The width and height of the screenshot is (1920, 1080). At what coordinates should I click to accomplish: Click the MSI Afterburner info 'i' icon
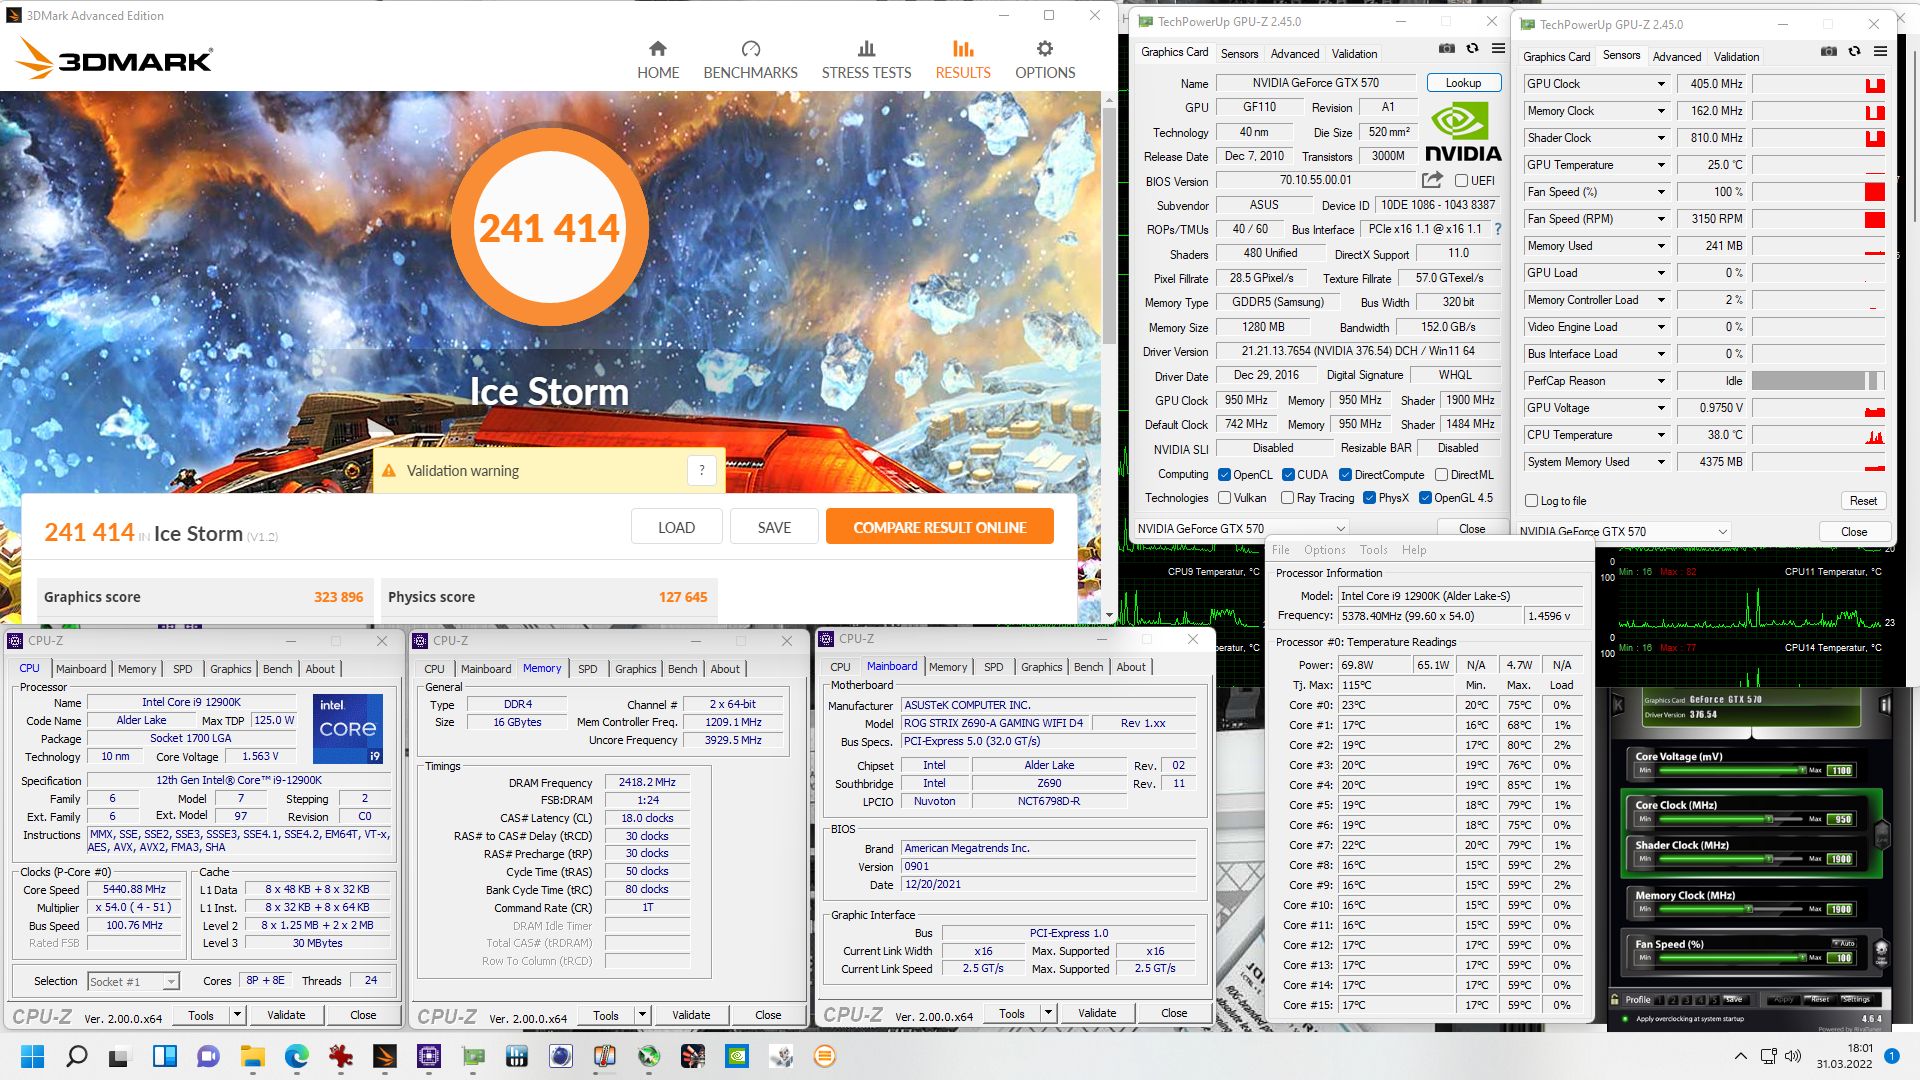click(x=1885, y=705)
